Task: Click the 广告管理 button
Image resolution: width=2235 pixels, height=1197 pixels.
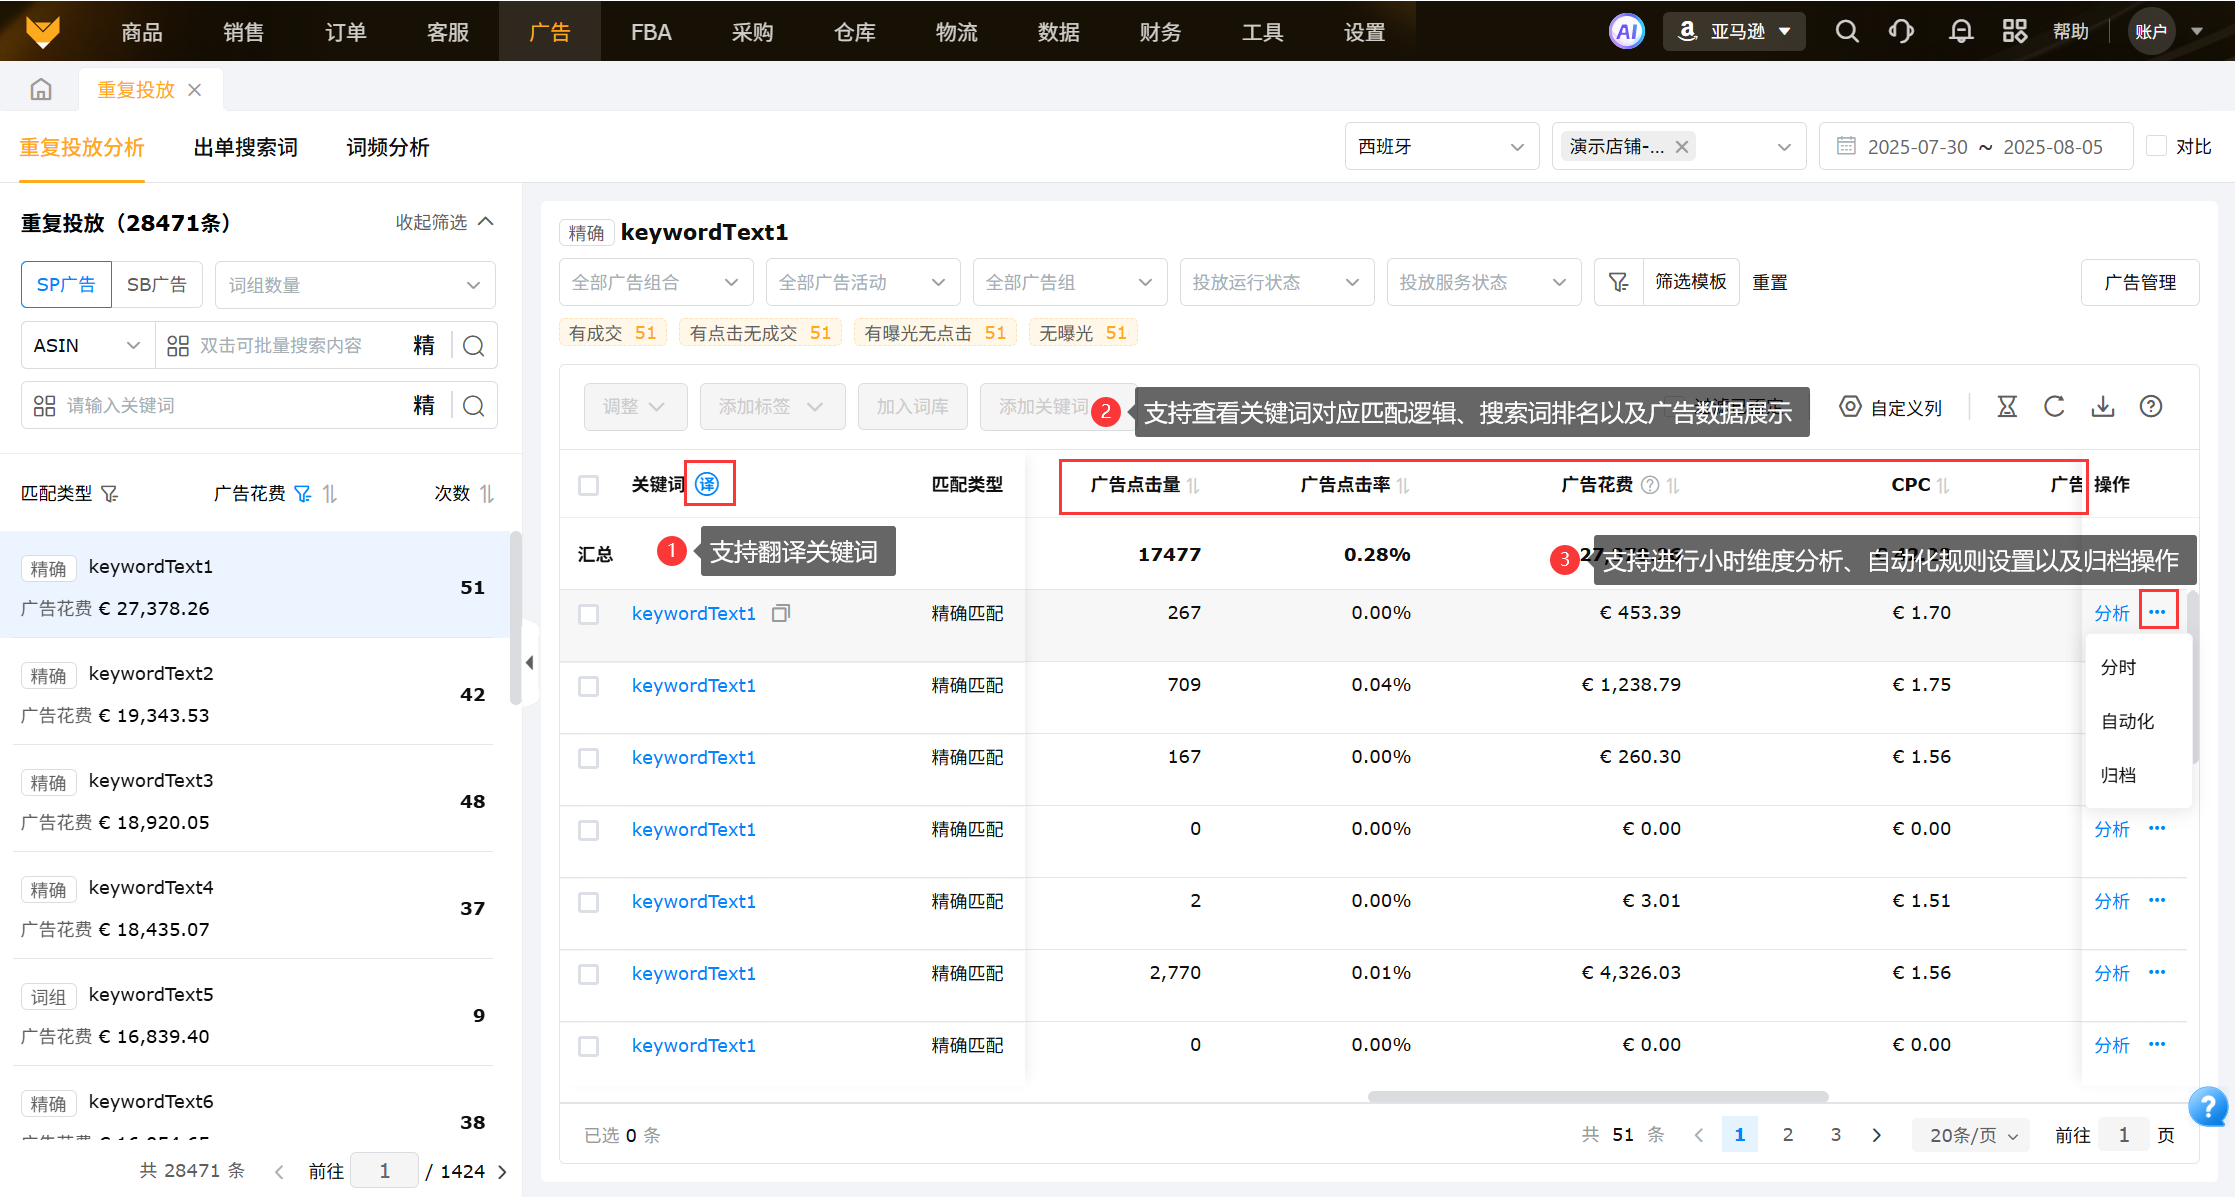Action: coord(2139,282)
